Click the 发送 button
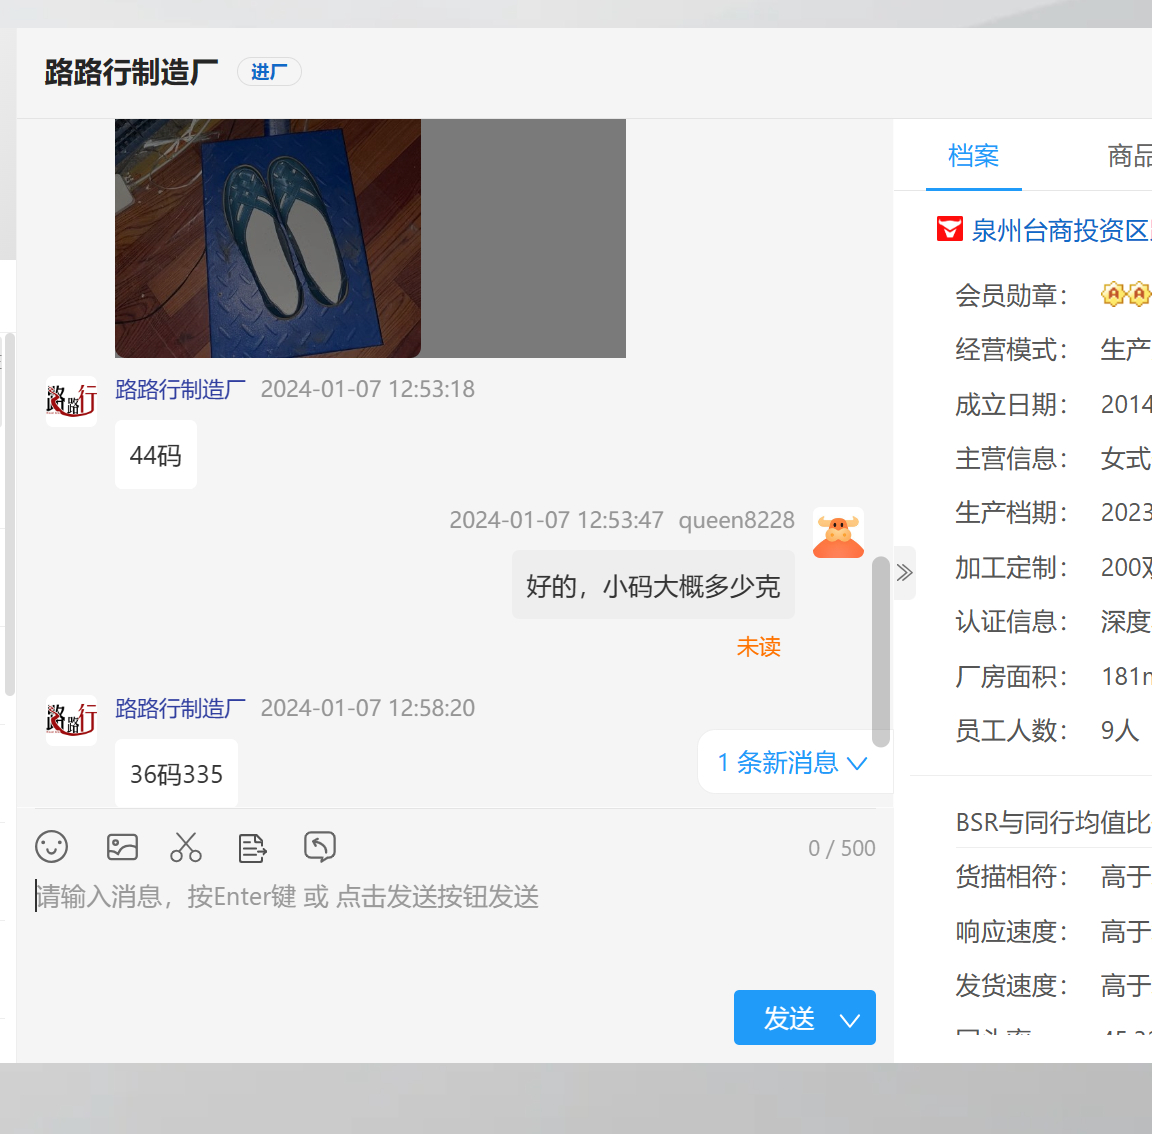 coord(788,1019)
